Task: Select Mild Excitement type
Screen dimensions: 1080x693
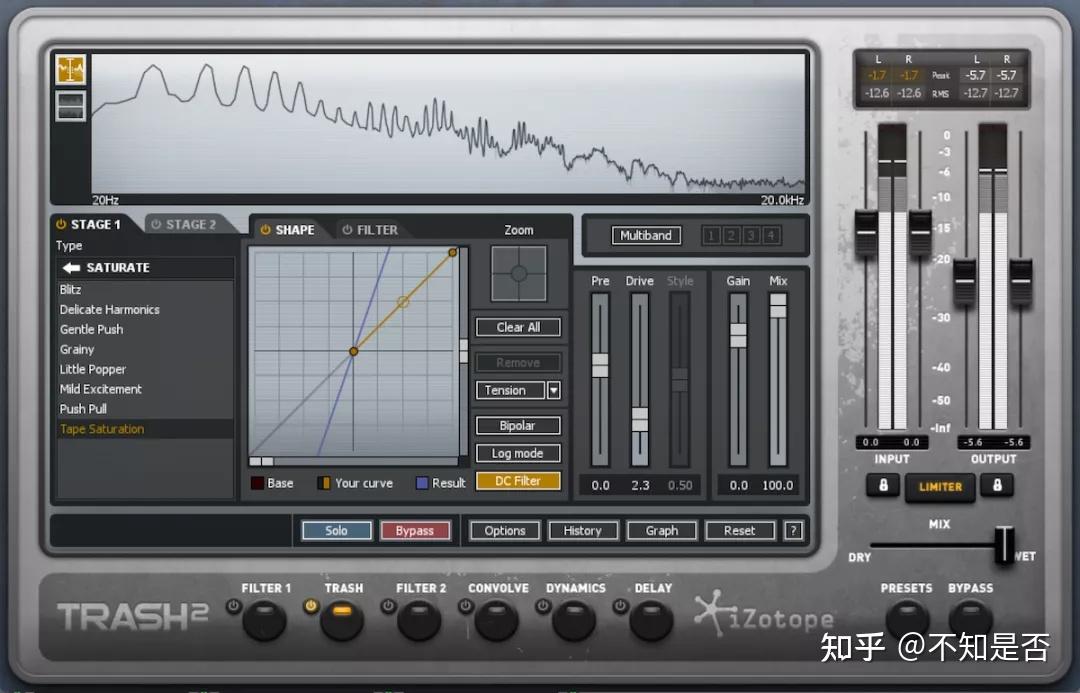Action: tap(101, 389)
